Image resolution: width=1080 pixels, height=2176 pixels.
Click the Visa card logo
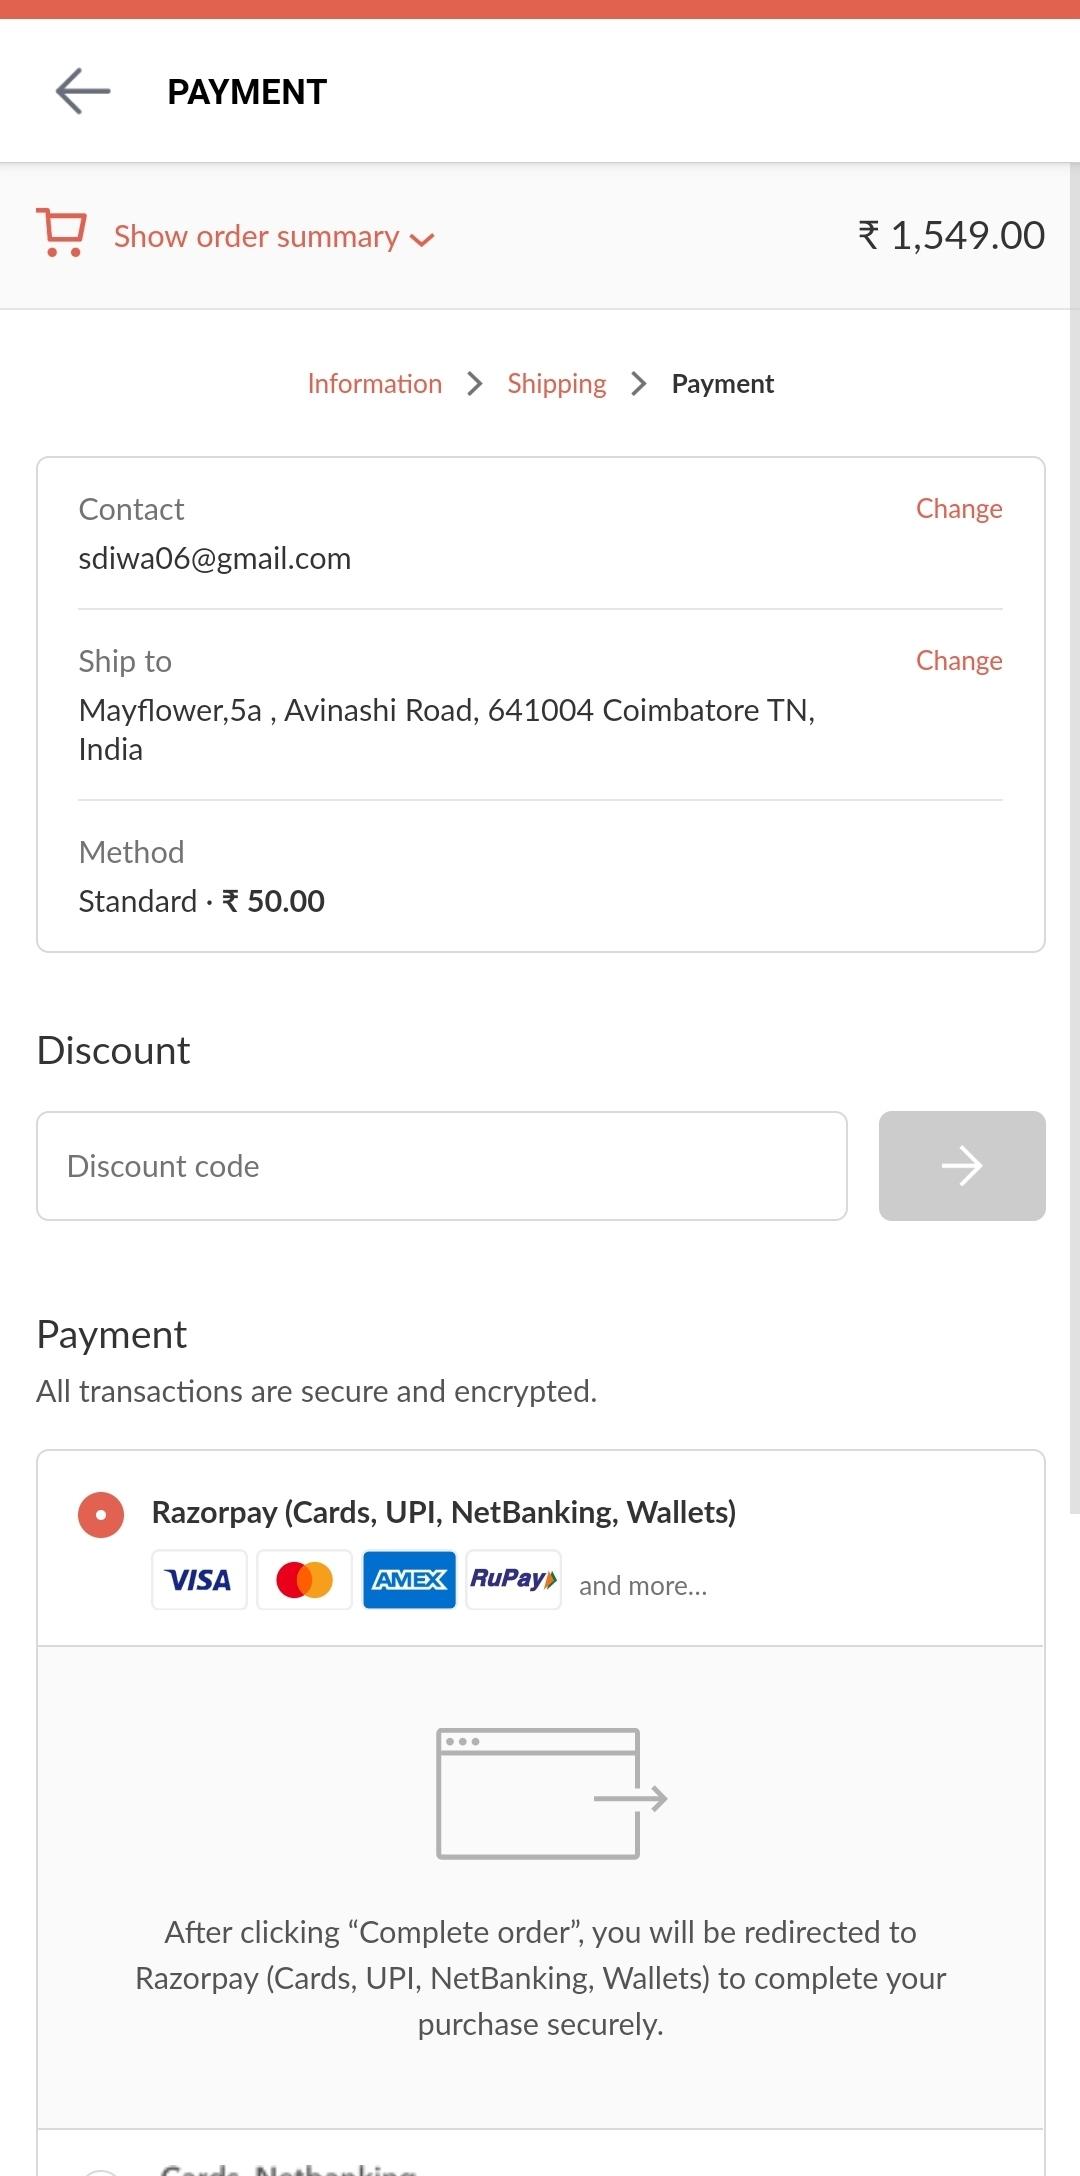pyautogui.click(x=199, y=1580)
